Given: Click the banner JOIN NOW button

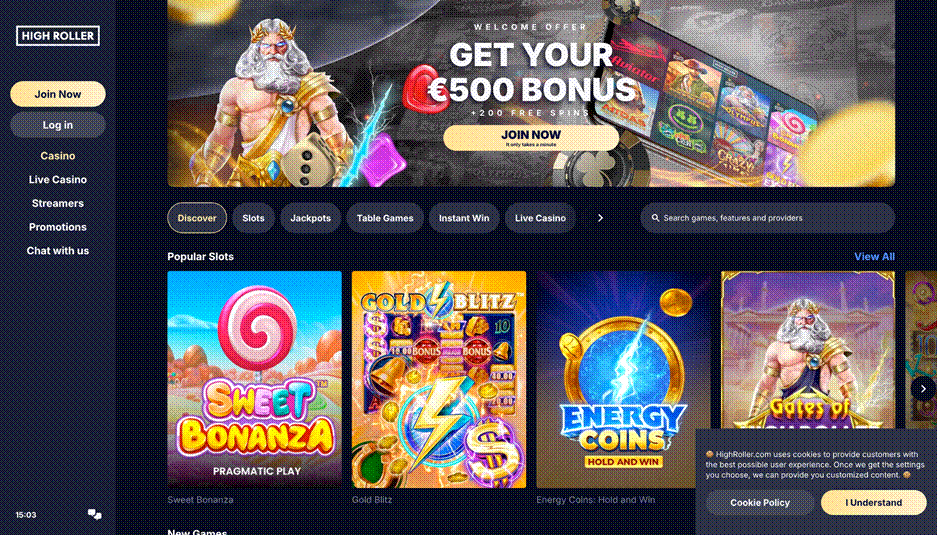Looking at the screenshot, I should (531, 138).
